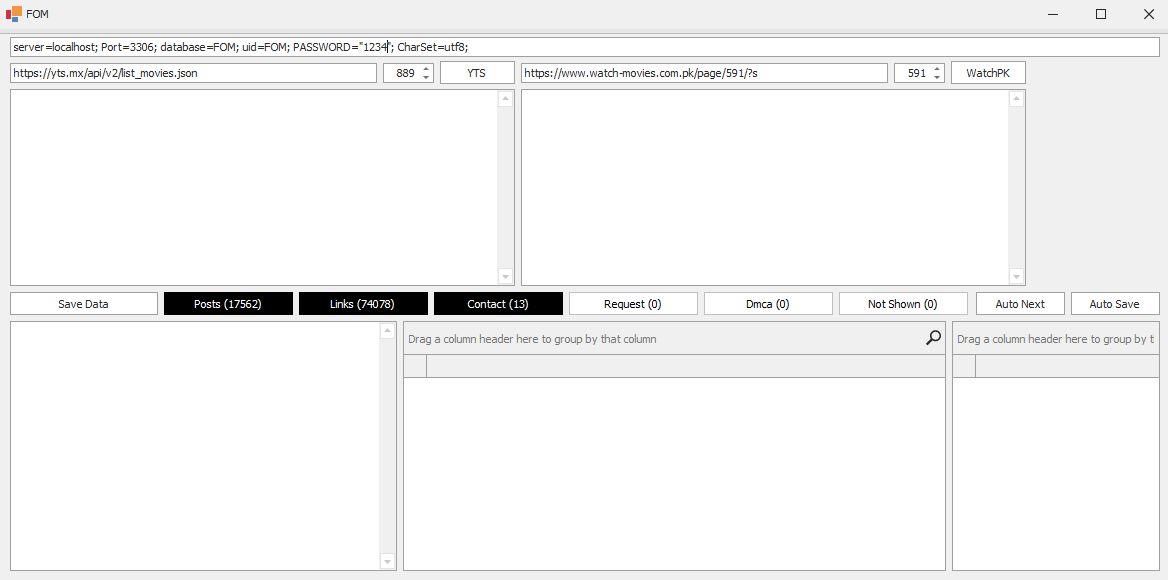Click the row indicator header cell of the right grid
This screenshot has width=1168, height=580.
[x=965, y=366]
